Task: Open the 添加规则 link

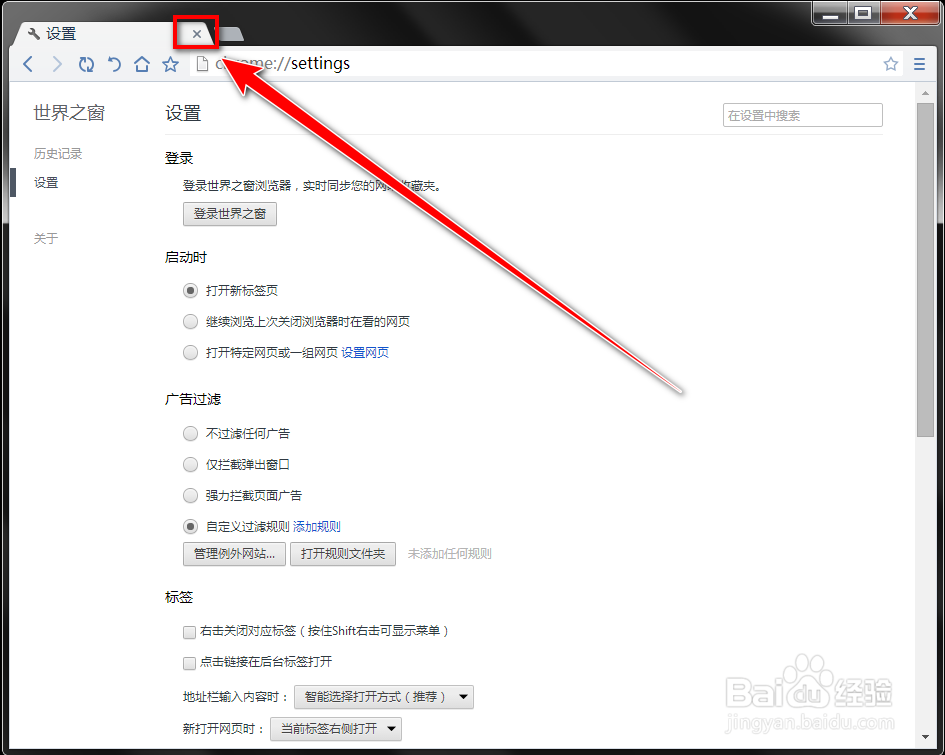Action: coord(317,527)
